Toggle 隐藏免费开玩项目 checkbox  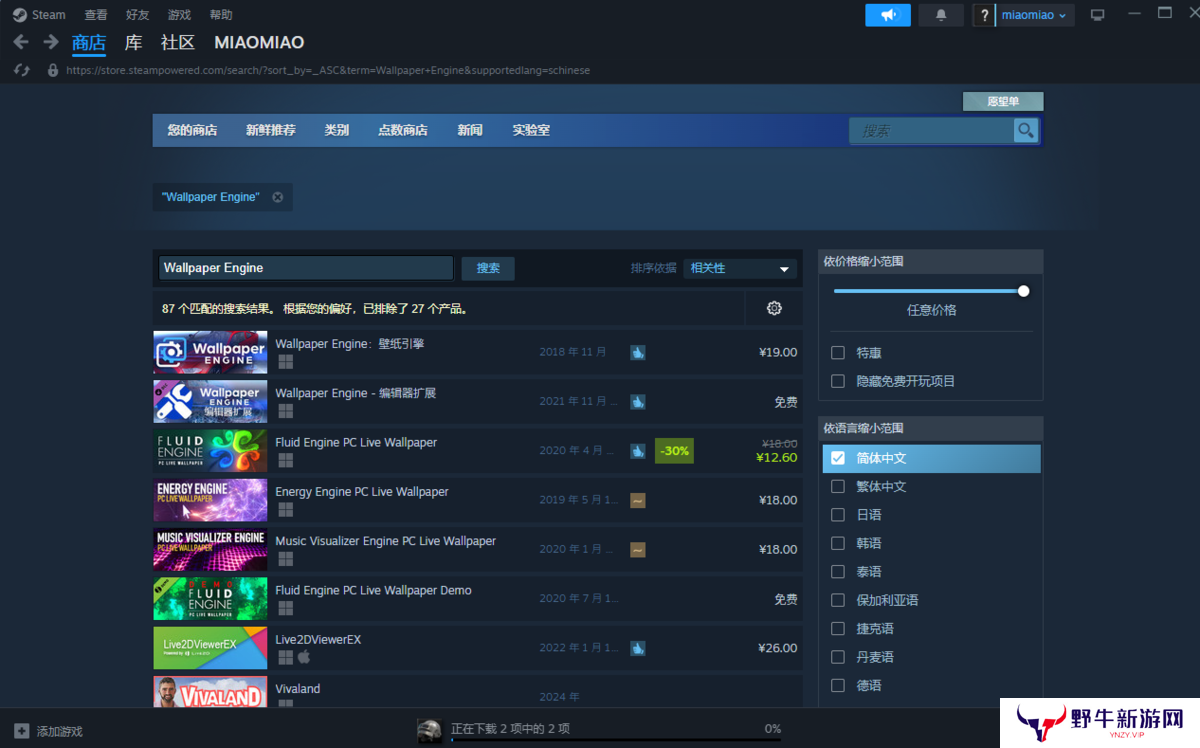point(838,381)
